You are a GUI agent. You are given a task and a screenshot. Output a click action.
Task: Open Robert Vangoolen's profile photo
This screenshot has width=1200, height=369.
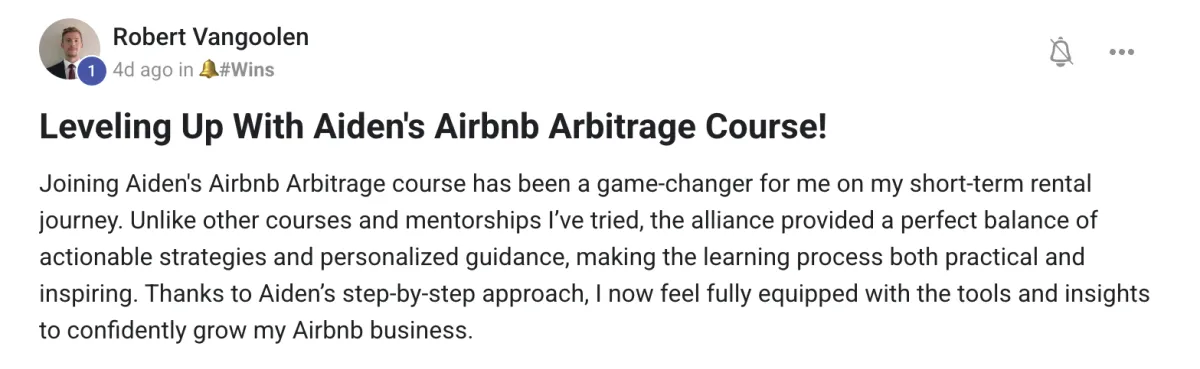[69, 49]
